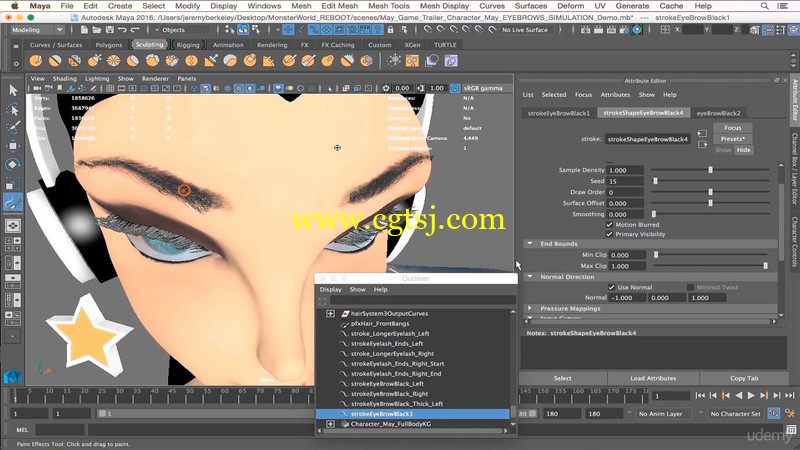Click the Play forwards button
The image size is (800, 450).
[x=751, y=395]
